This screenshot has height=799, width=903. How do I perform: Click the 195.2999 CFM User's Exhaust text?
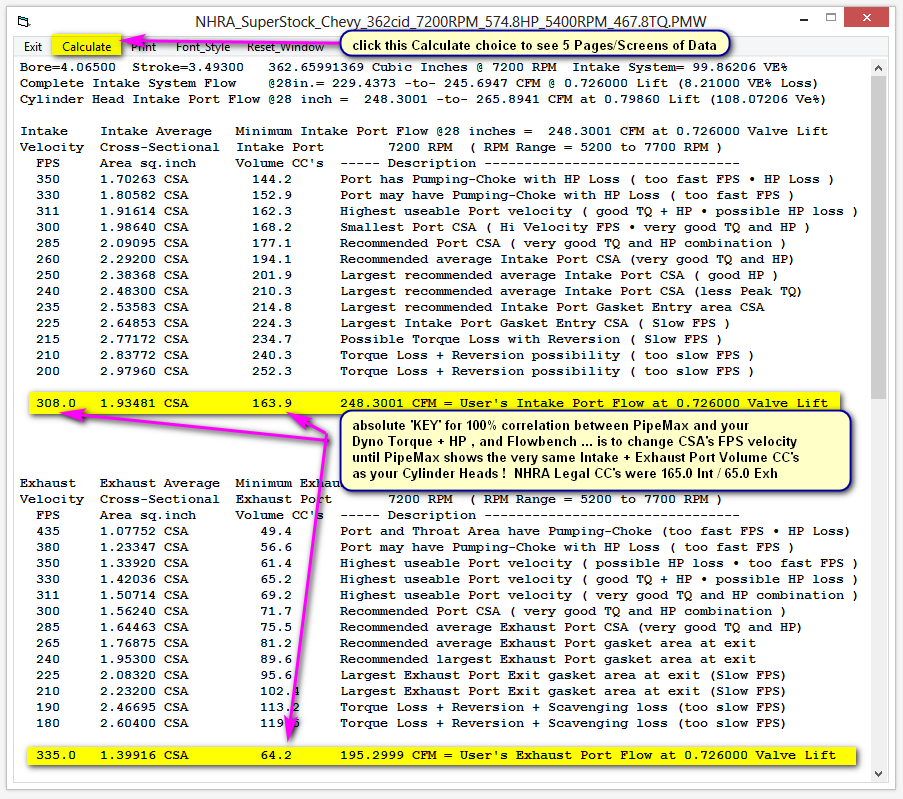click(587, 755)
